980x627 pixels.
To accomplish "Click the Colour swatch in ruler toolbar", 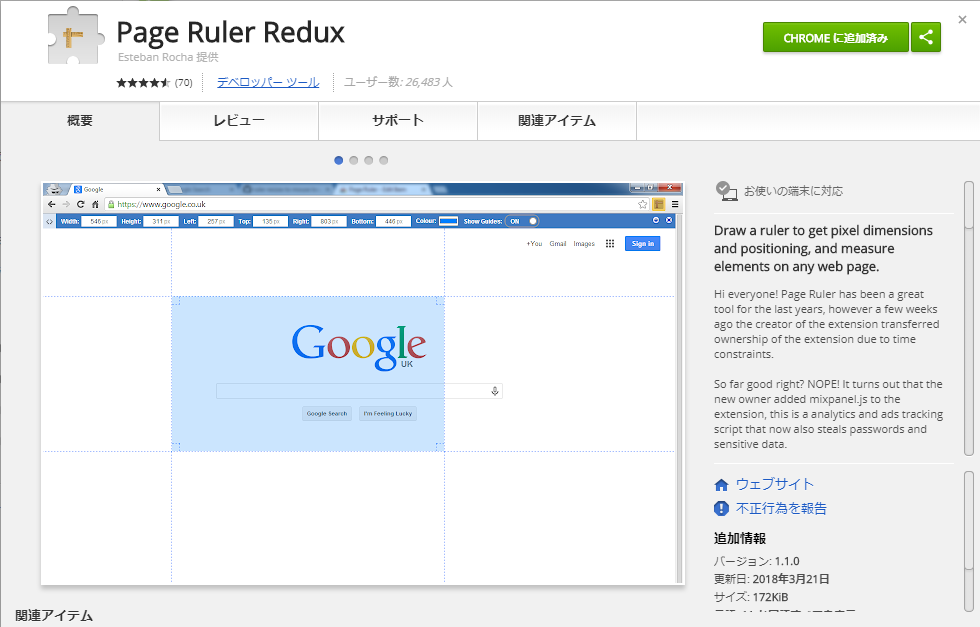I will [x=448, y=221].
